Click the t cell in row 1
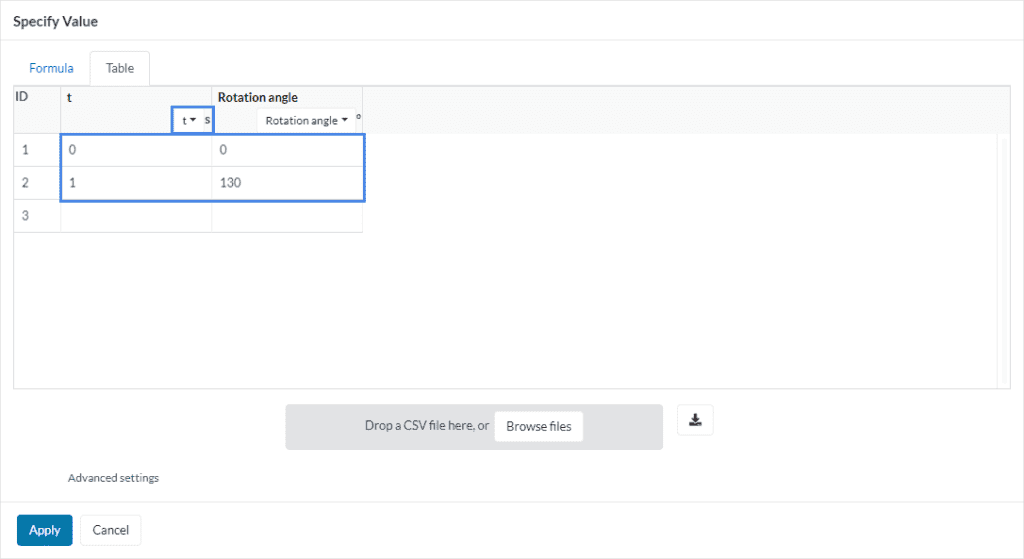 click(x=136, y=151)
